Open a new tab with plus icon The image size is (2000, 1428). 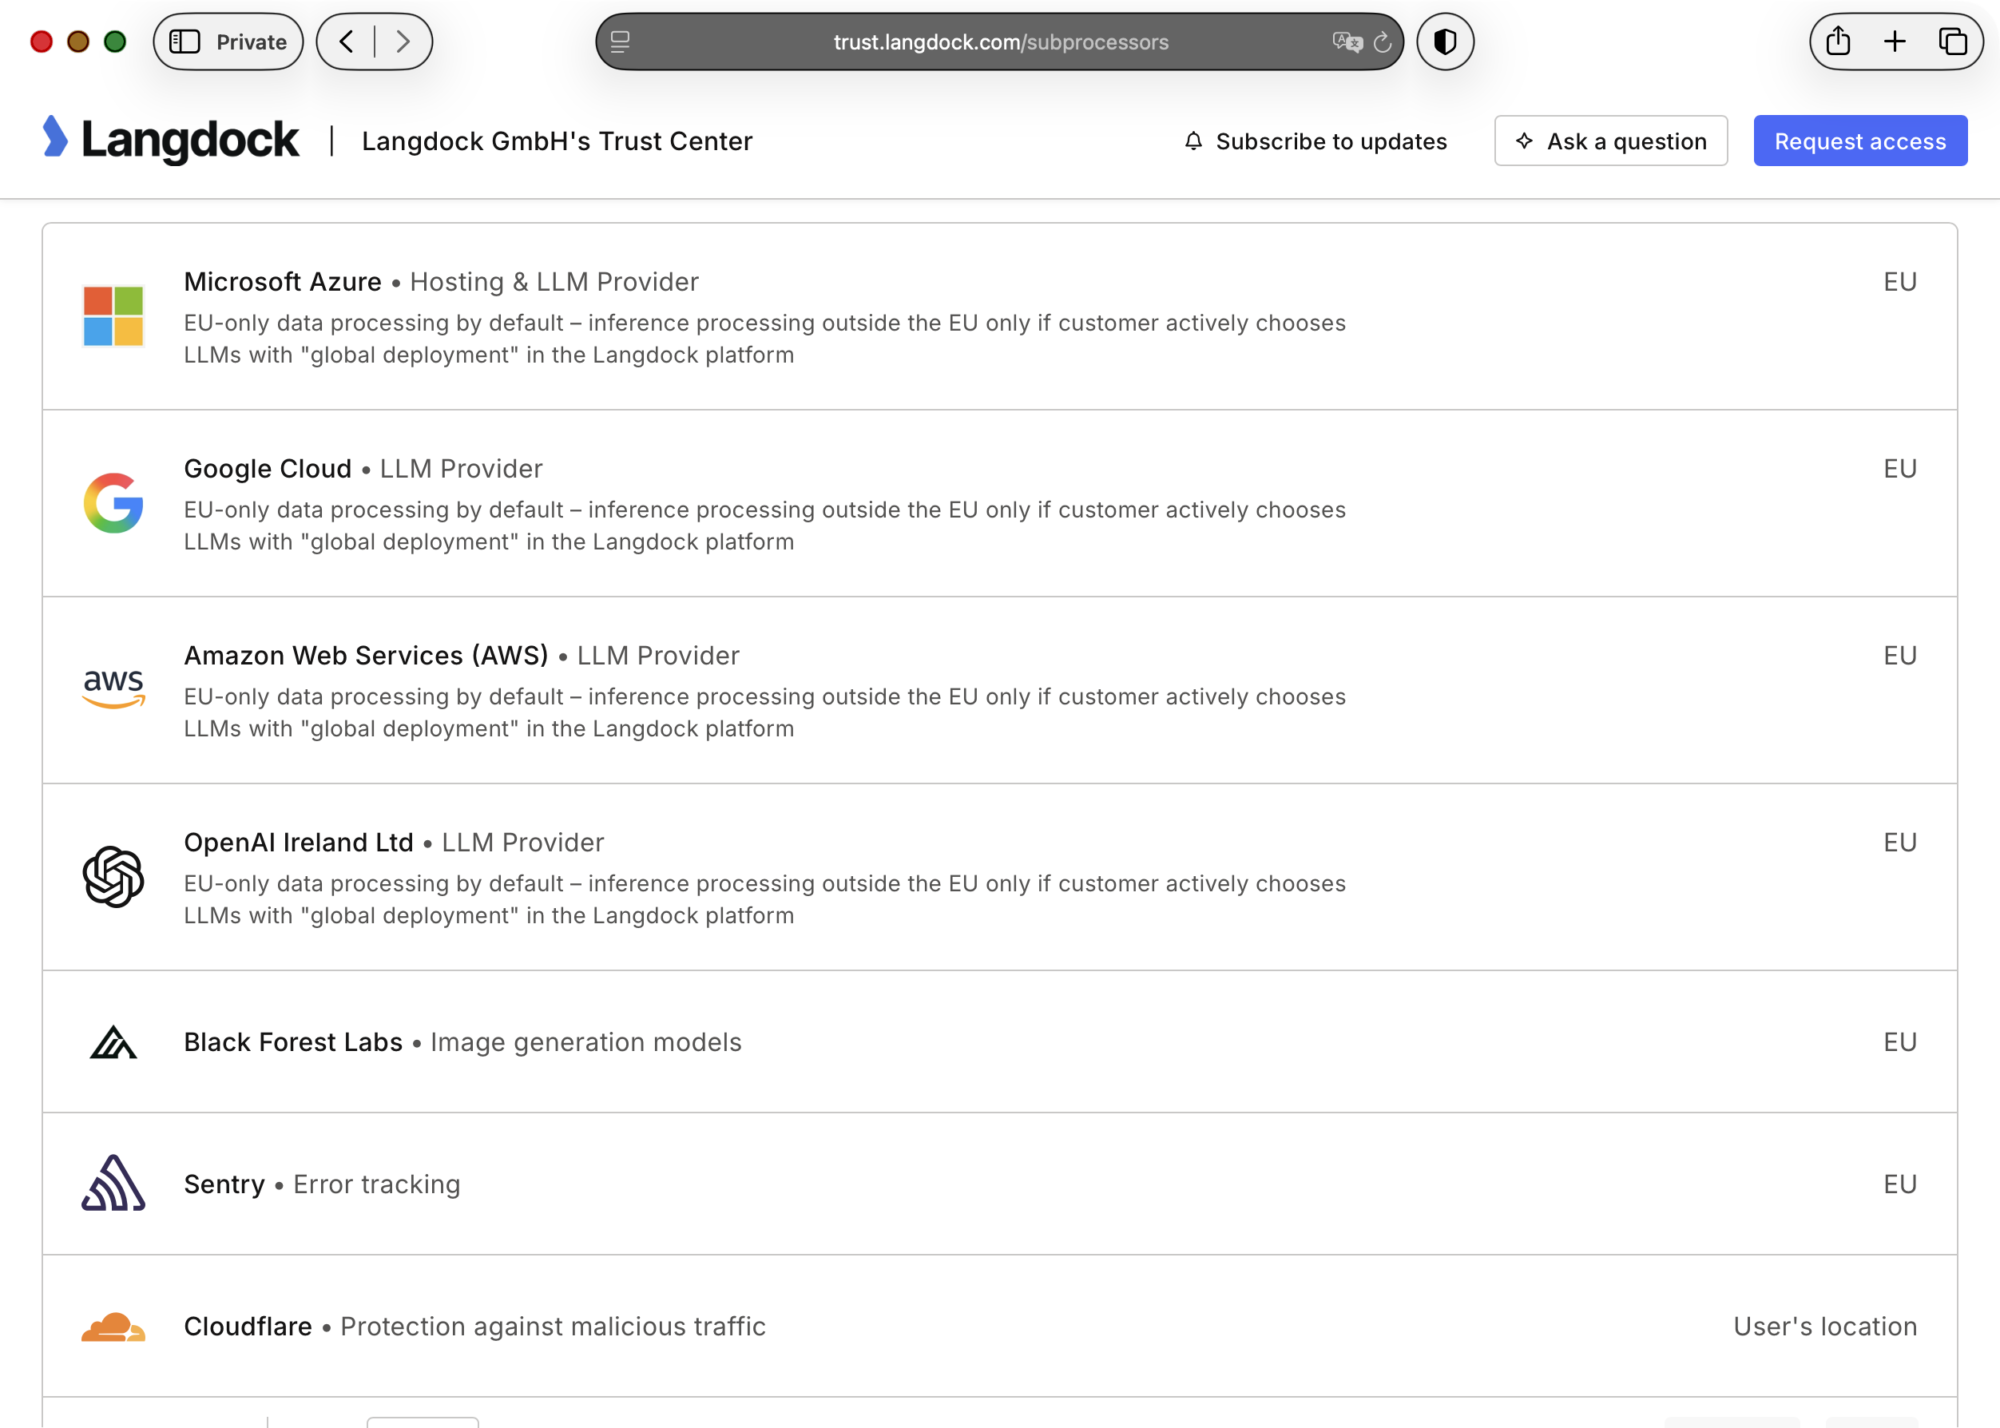coord(1895,41)
